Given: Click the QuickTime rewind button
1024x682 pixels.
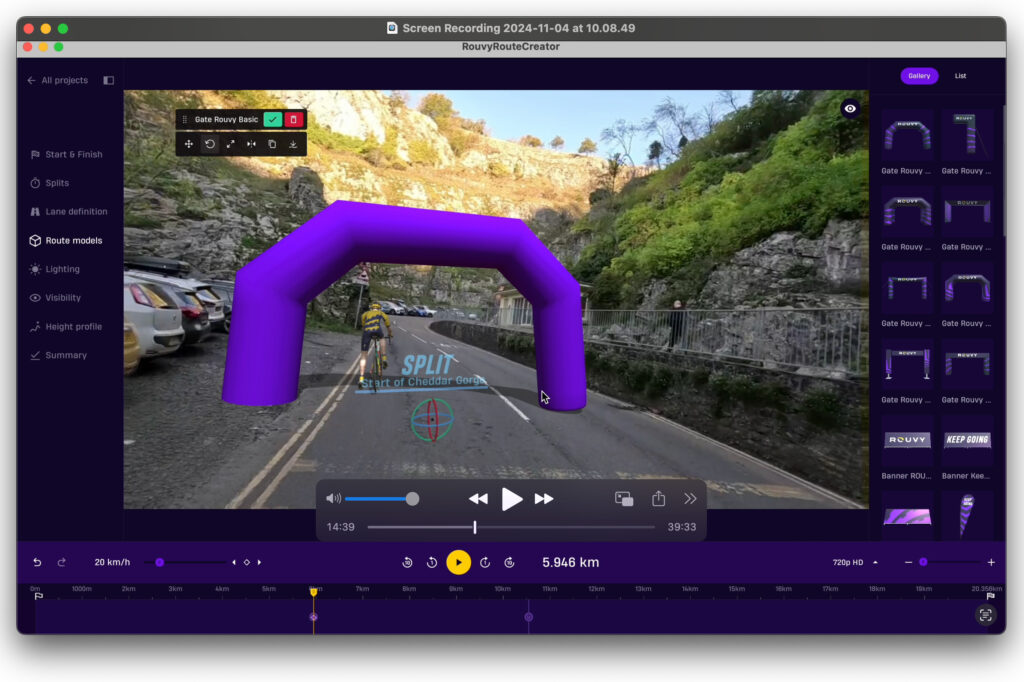Looking at the screenshot, I should click(478, 499).
